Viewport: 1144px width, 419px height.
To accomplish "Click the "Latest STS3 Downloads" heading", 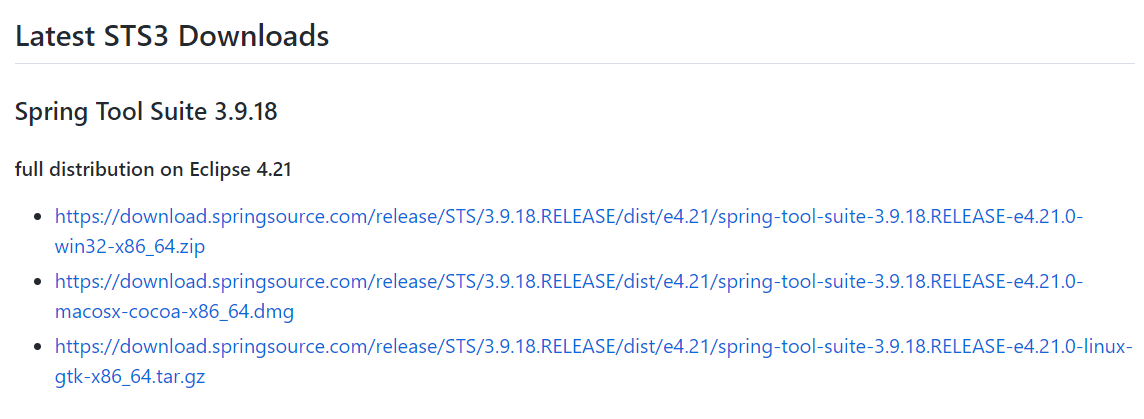I will click(x=172, y=35).
